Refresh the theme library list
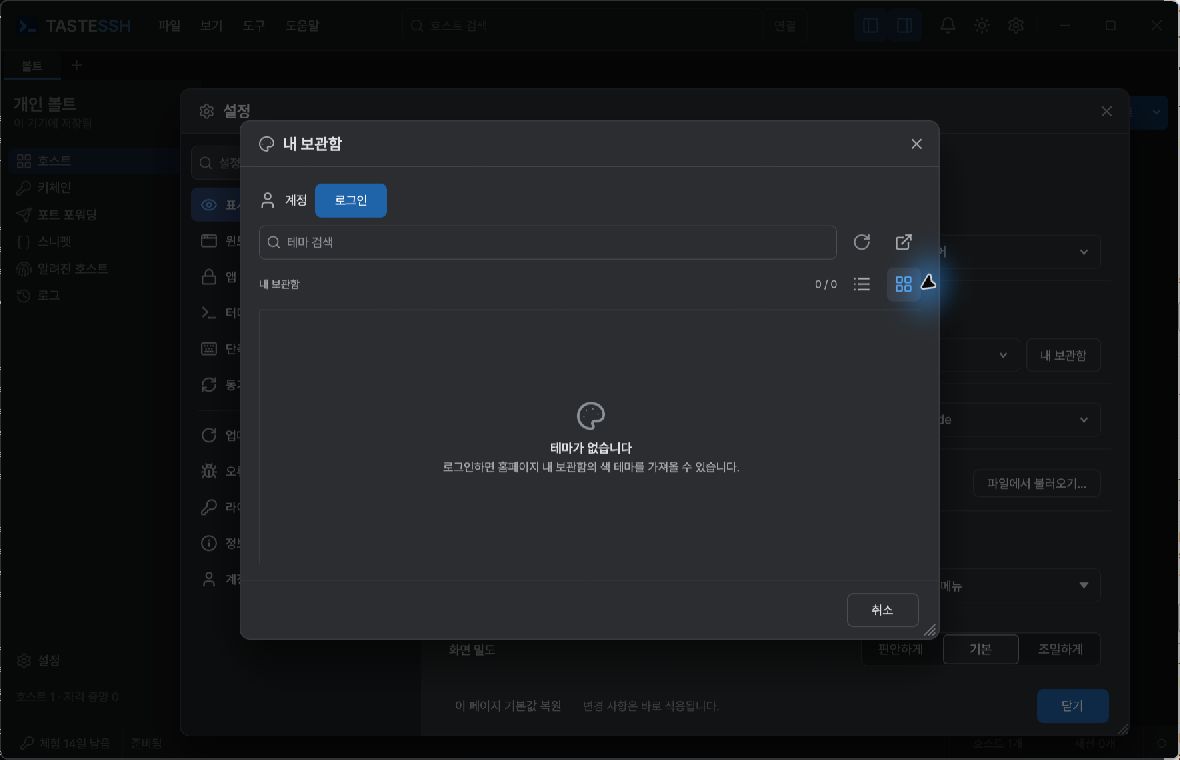 pyautogui.click(x=862, y=242)
